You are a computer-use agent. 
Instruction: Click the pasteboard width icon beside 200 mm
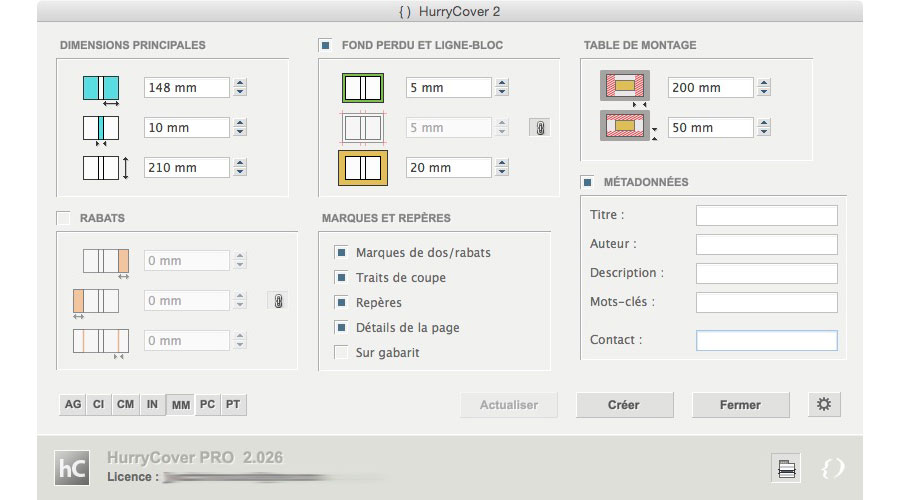(x=625, y=87)
